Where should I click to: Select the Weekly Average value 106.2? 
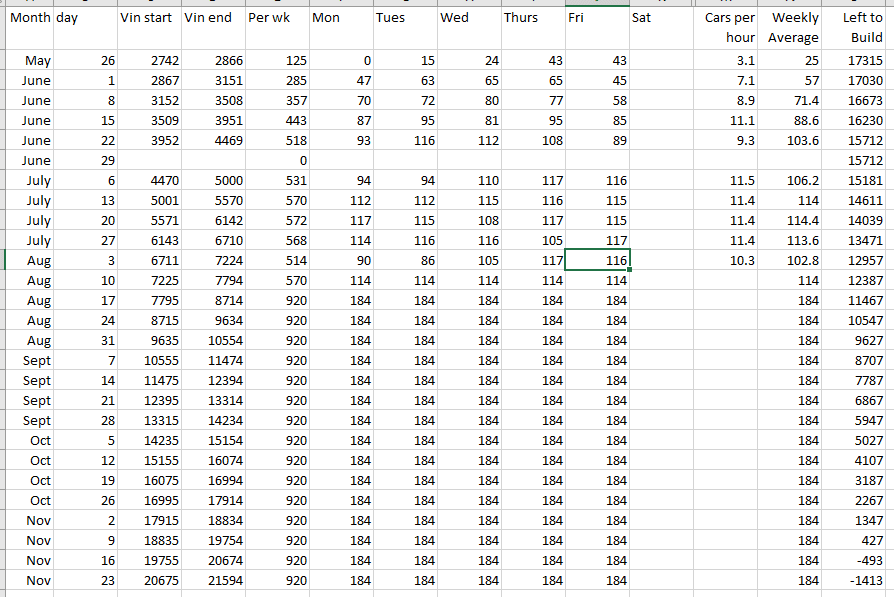790,181
